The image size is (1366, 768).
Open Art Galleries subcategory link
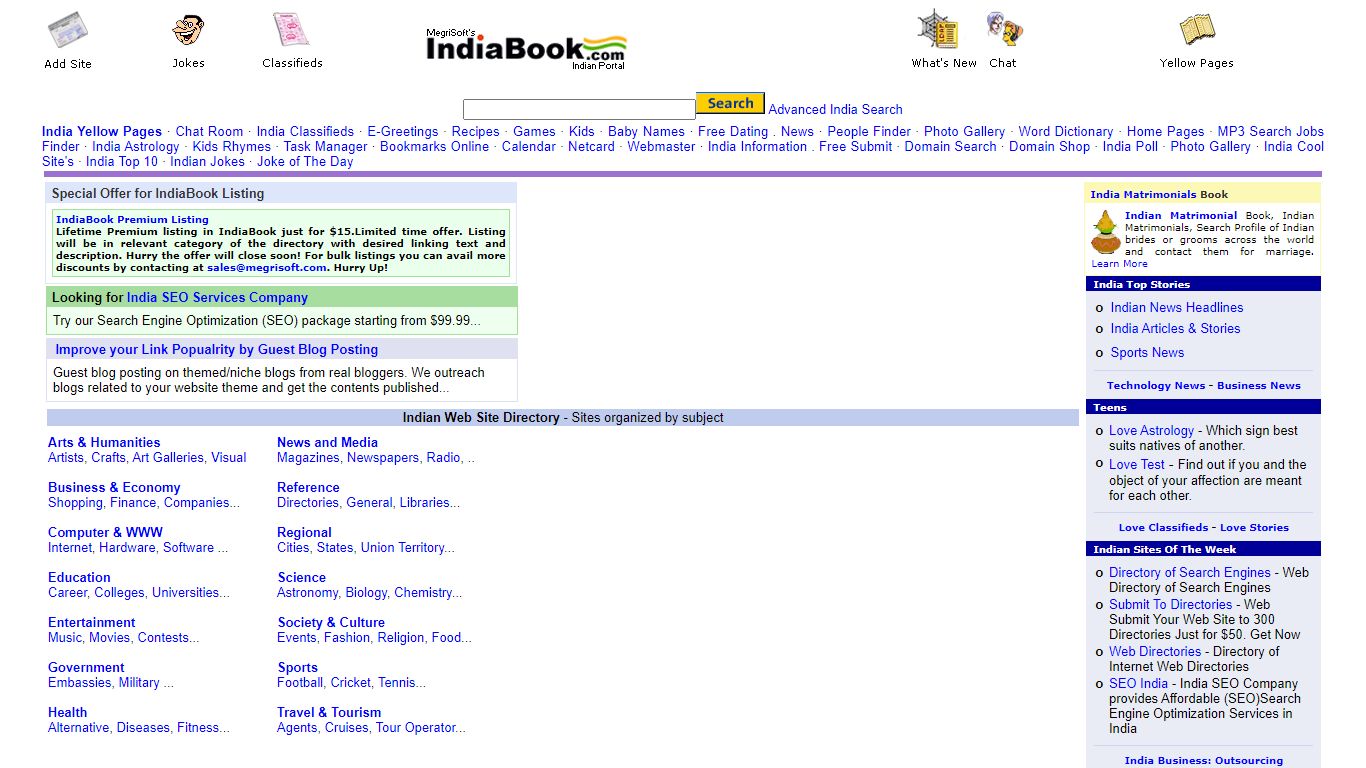pyautogui.click(x=168, y=457)
